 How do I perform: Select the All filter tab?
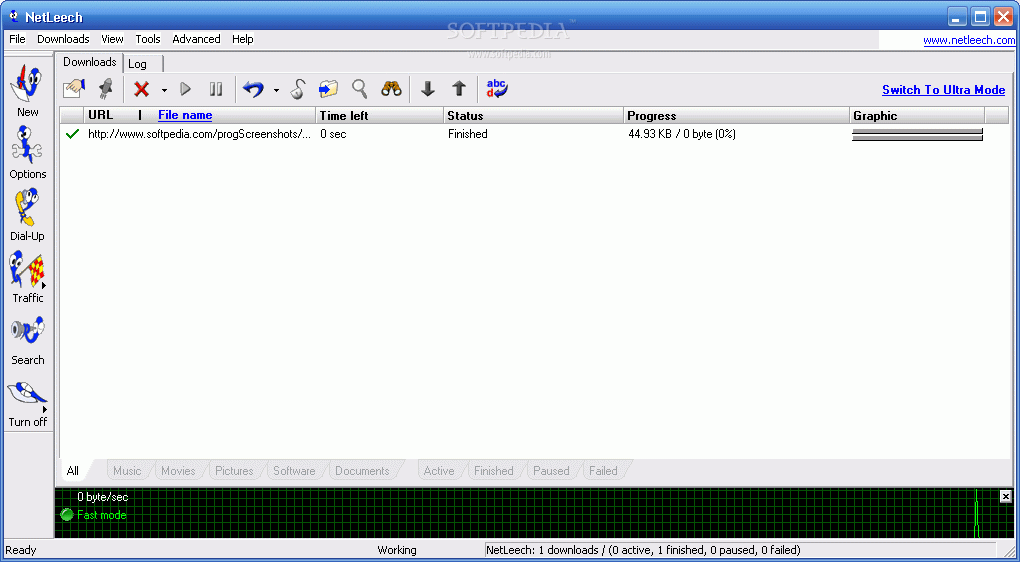click(73, 470)
